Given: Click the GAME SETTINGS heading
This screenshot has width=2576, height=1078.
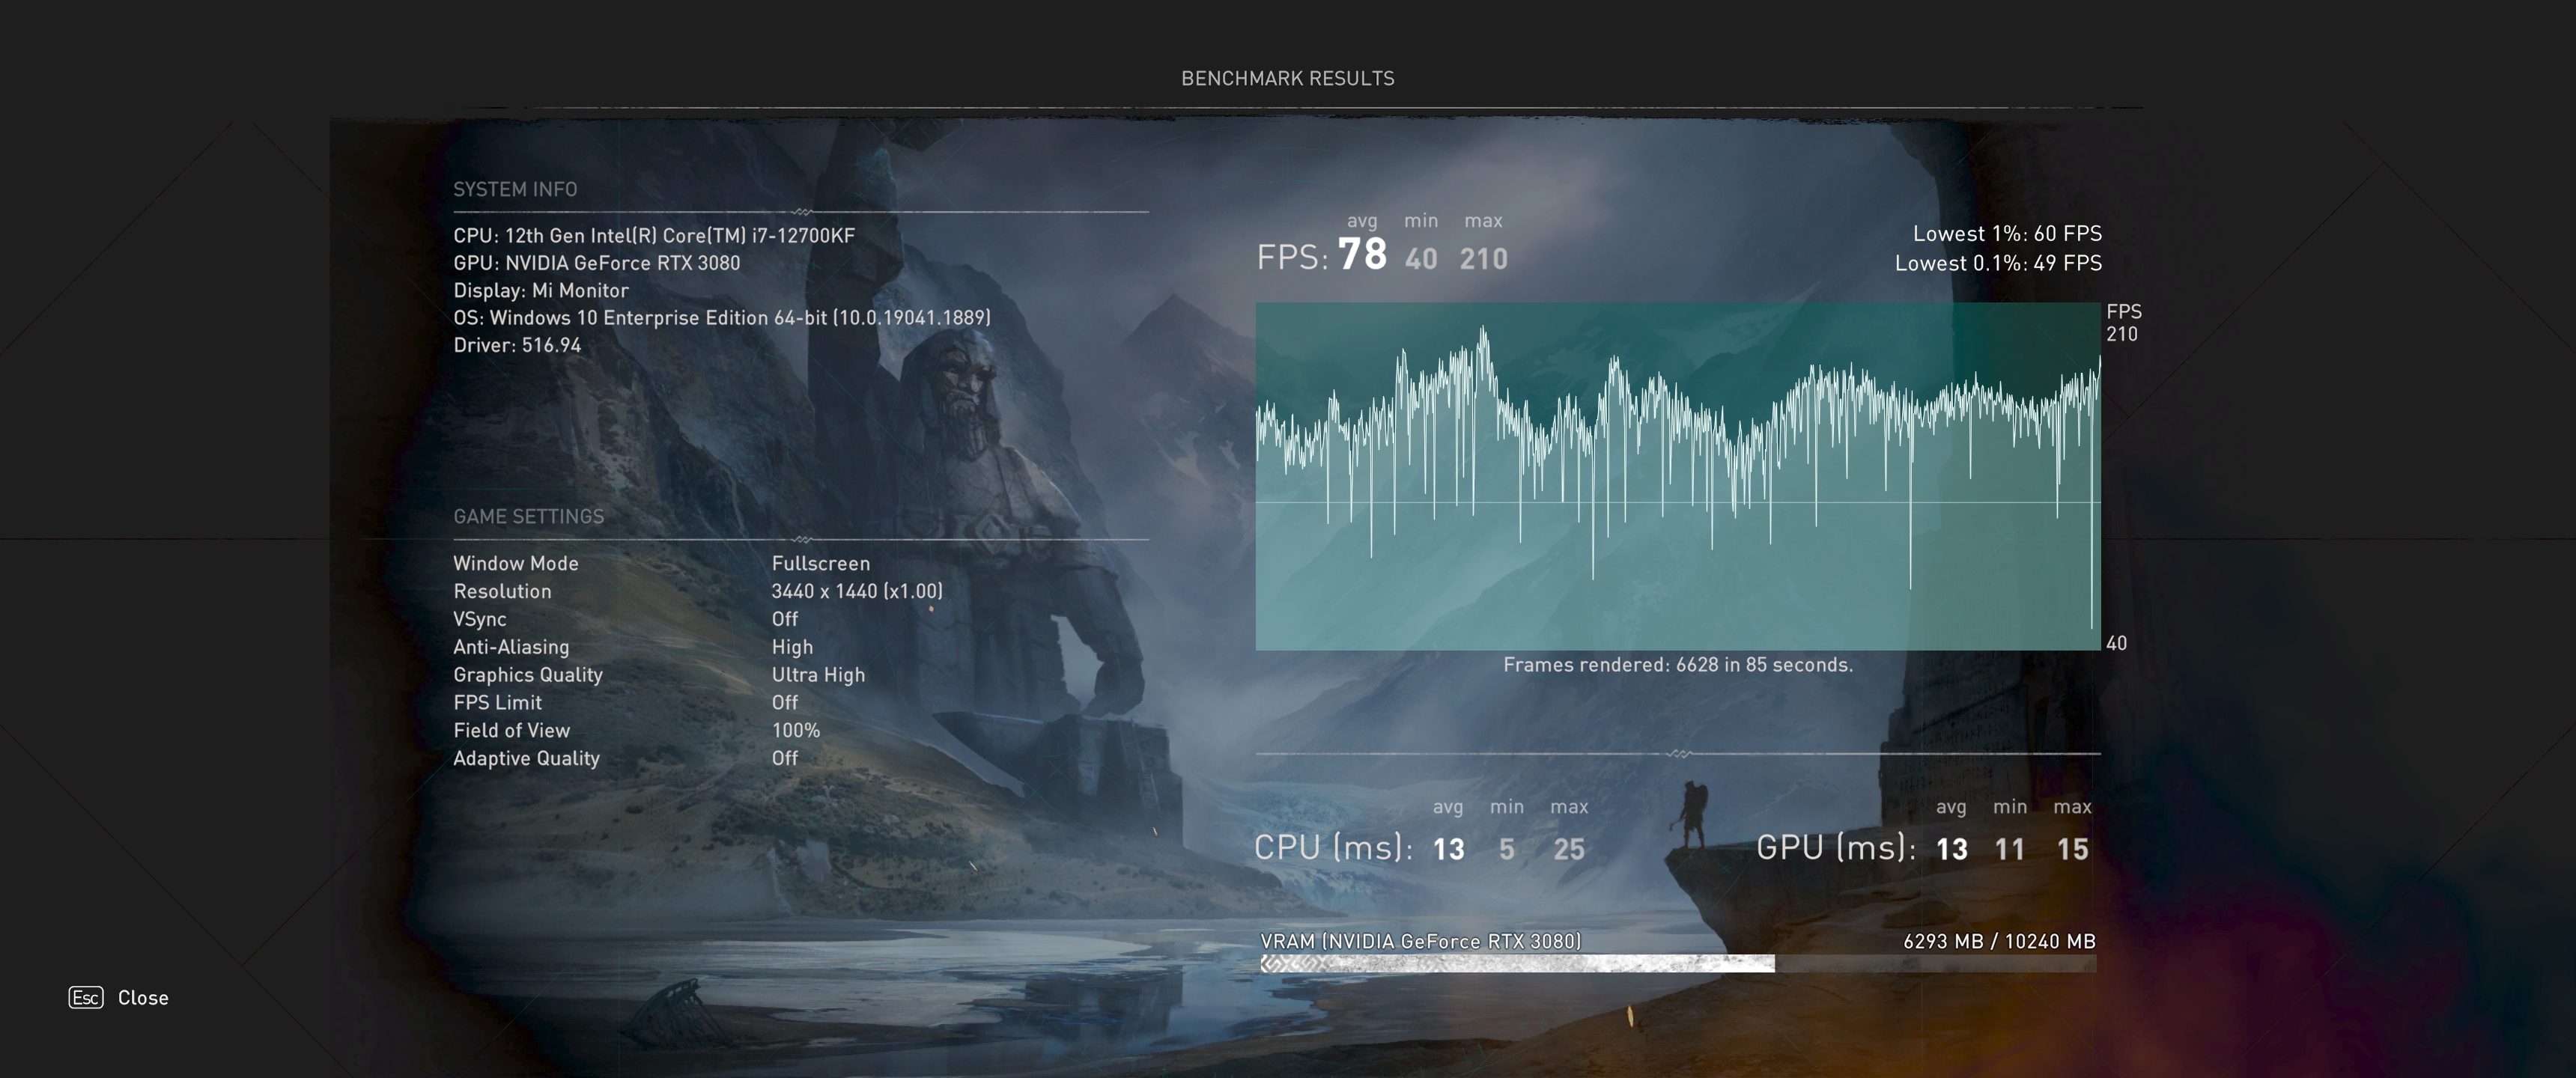Looking at the screenshot, I should [529, 516].
